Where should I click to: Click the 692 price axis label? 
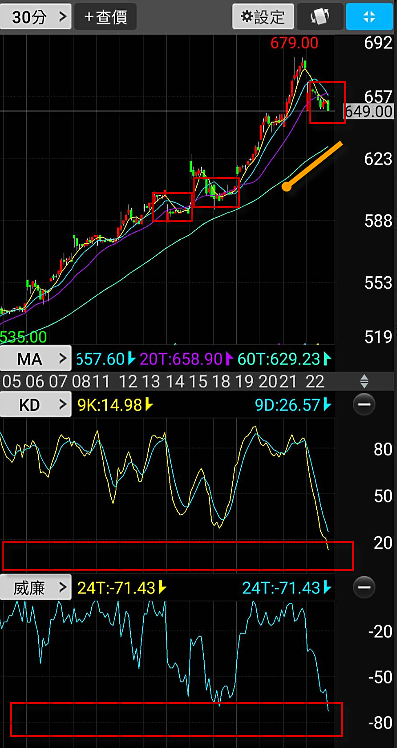coord(378,43)
